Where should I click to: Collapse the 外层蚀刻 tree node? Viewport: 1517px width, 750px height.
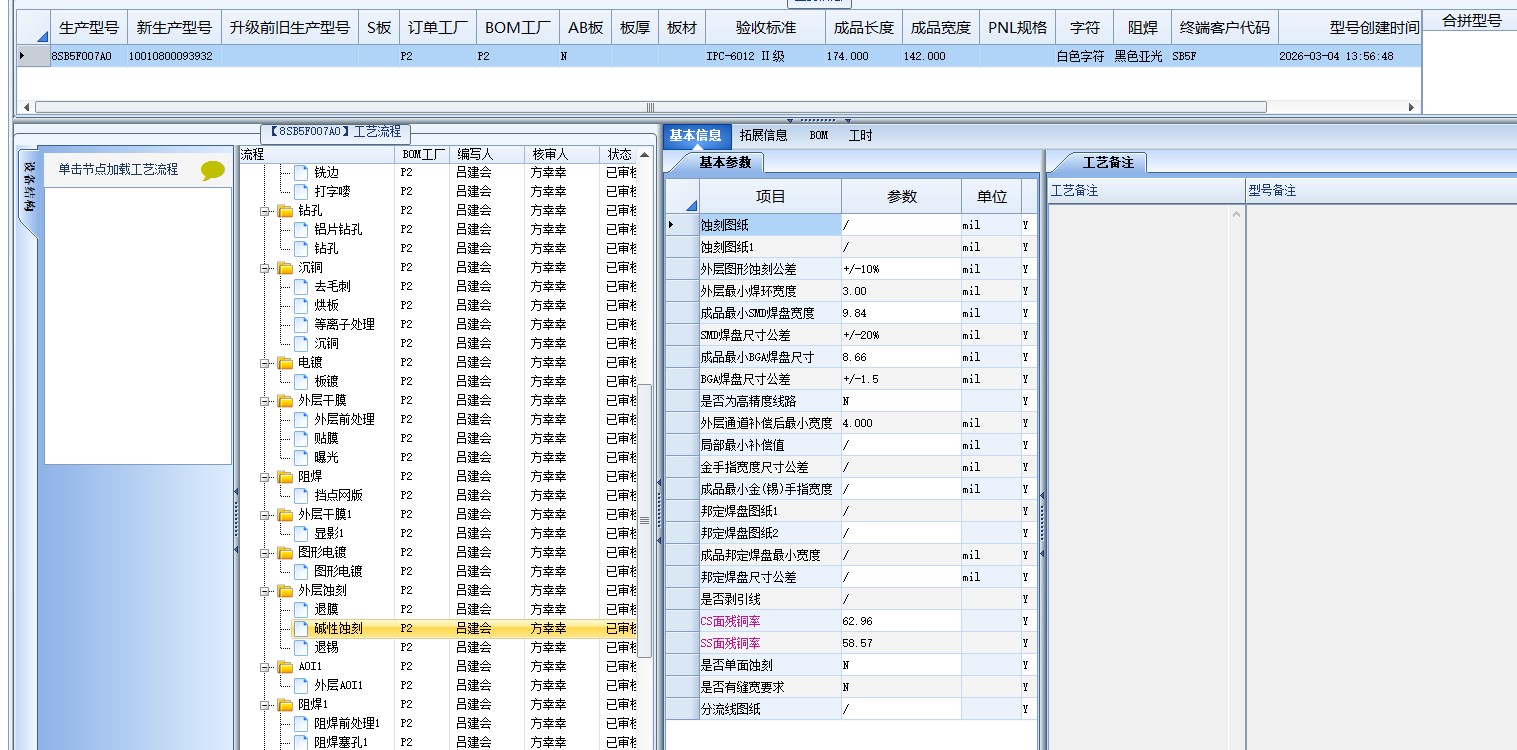click(266, 591)
